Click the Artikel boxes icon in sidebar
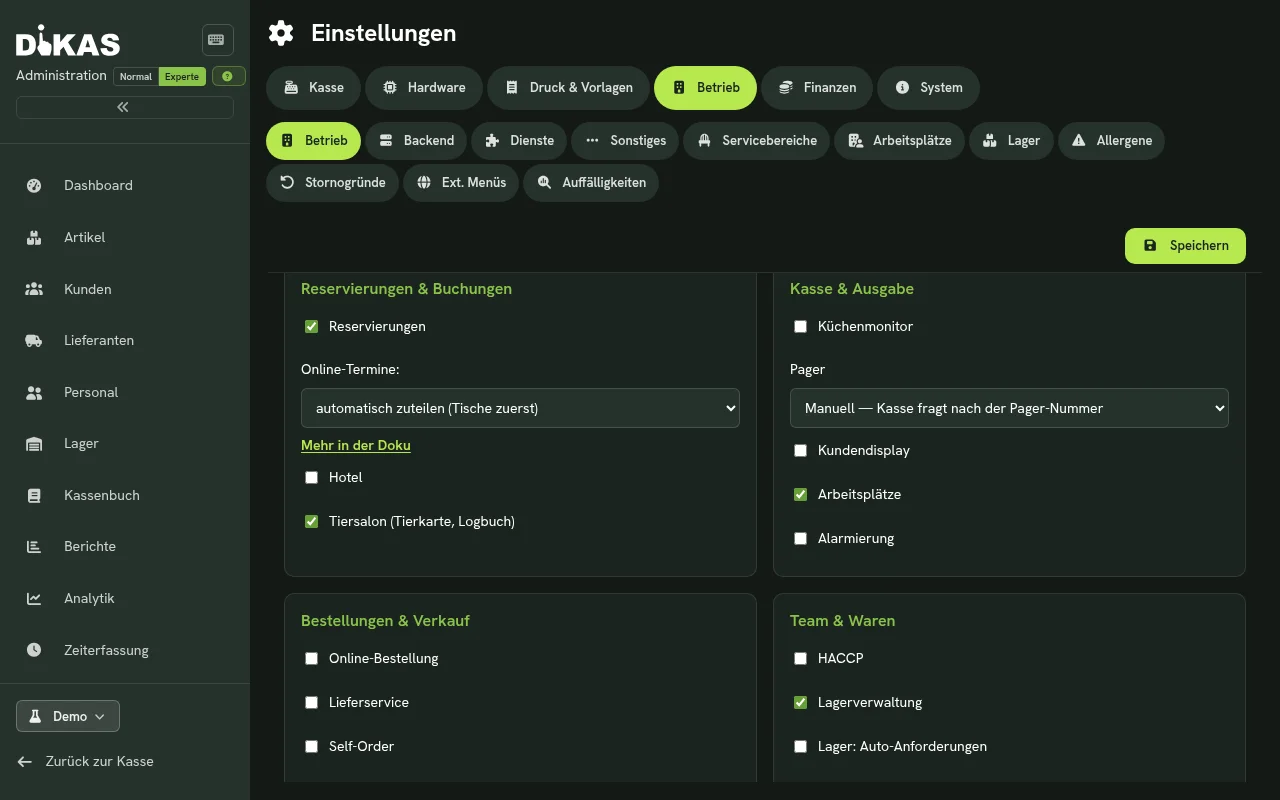The width and height of the screenshot is (1280, 800). coord(34,237)
